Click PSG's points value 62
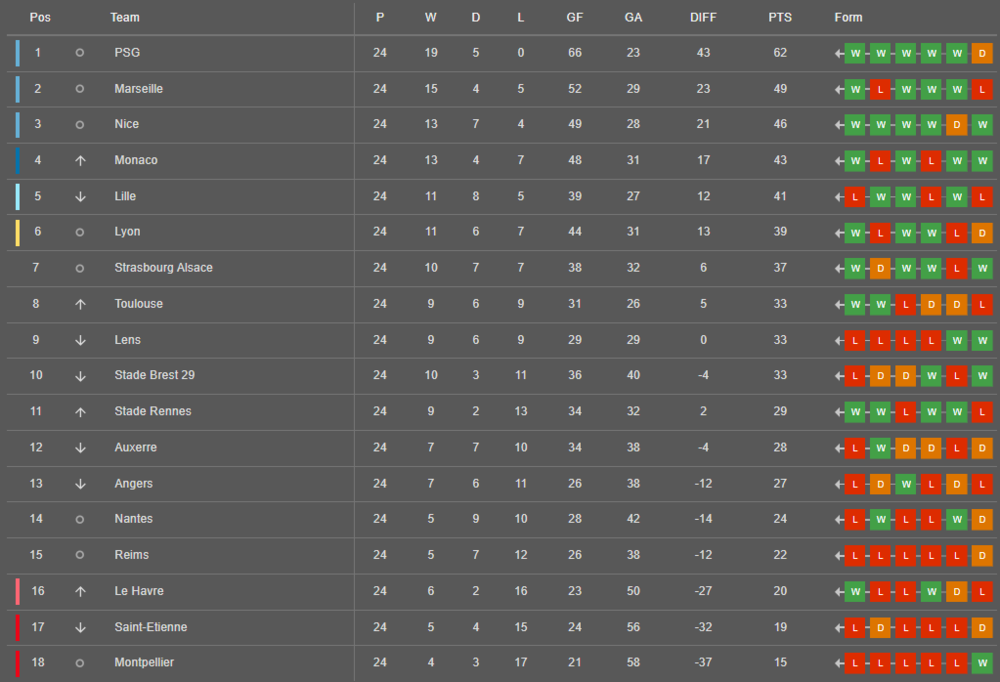The height and width of the screenshot is (682, 1000). click(x=780, y=53)
